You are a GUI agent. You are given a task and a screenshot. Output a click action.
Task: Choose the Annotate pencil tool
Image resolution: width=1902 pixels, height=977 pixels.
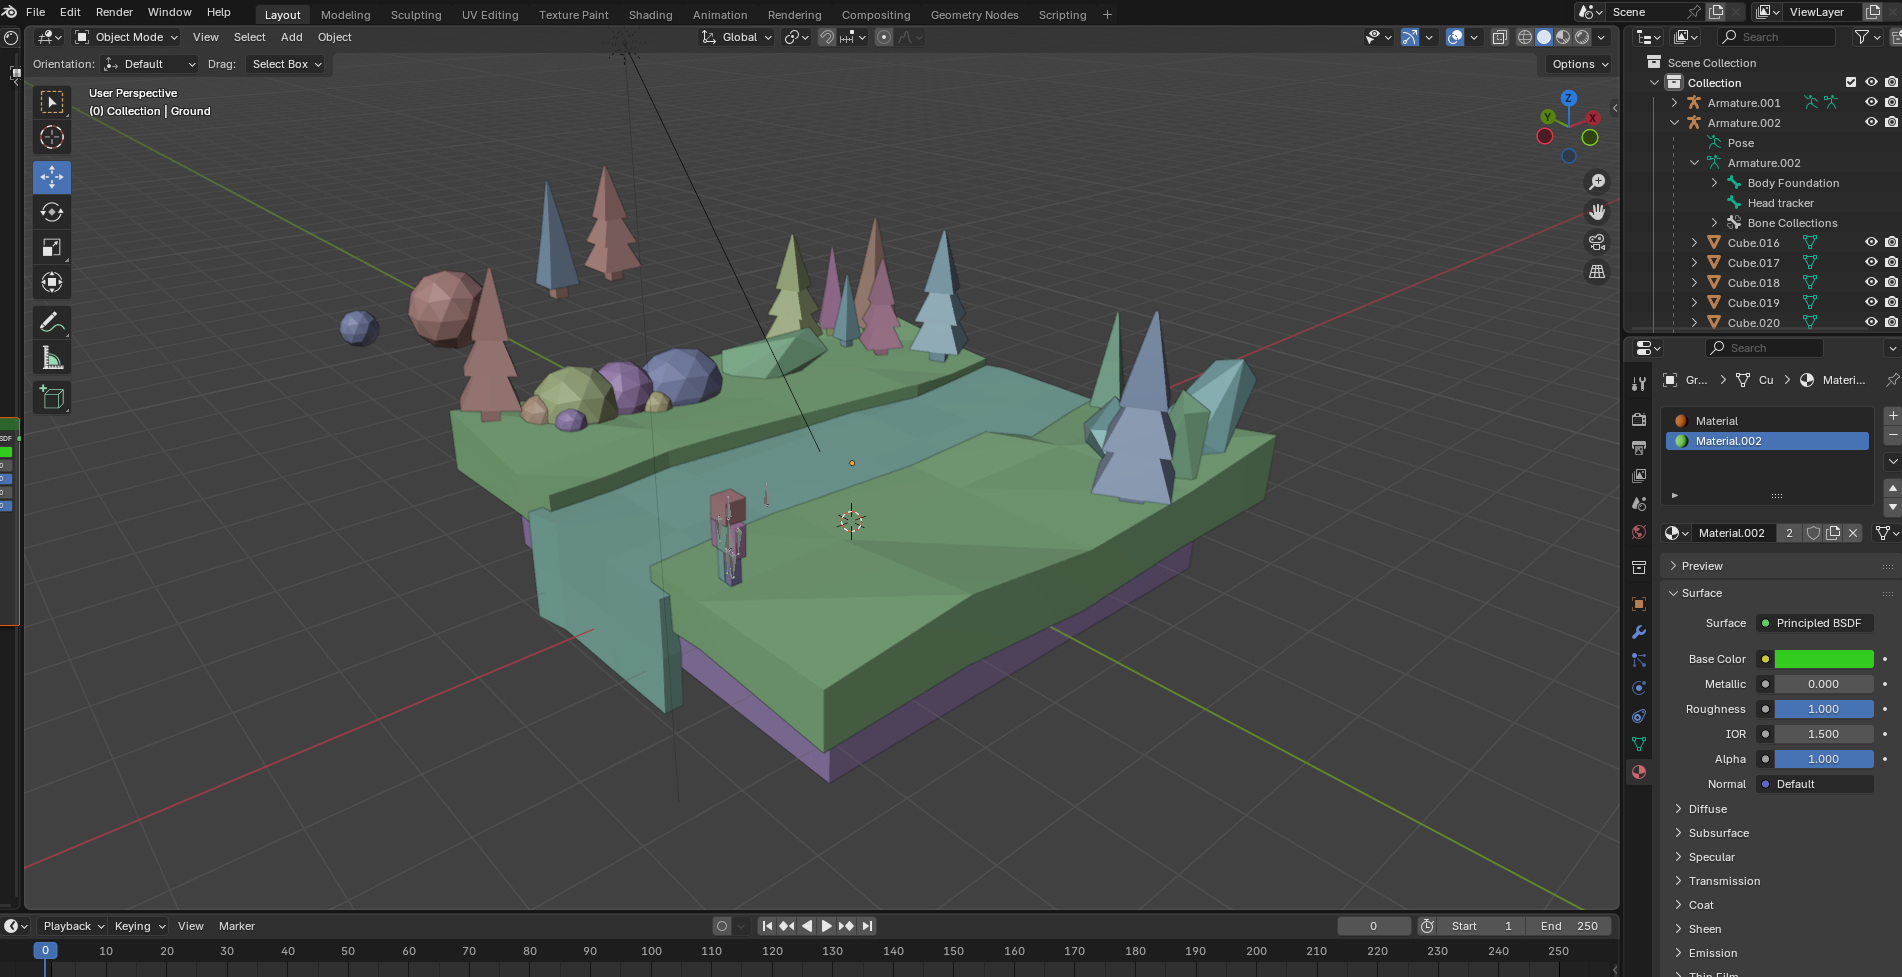coord(52,322)
